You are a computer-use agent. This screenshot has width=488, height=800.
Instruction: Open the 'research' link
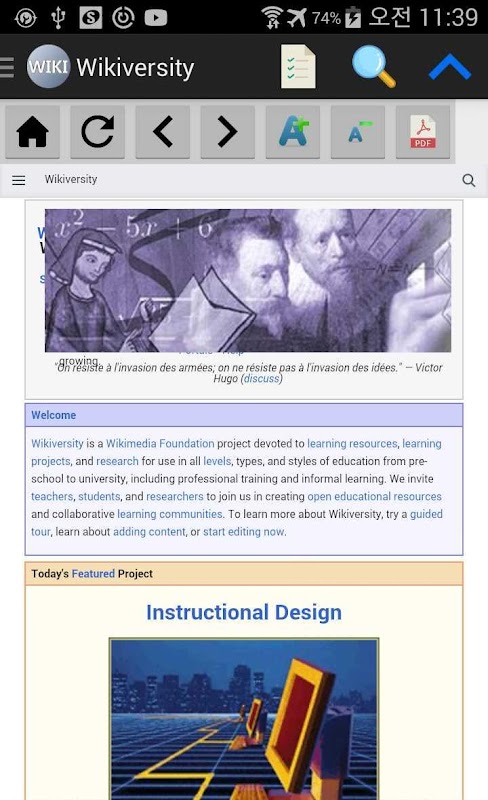(x=117, y=461)
